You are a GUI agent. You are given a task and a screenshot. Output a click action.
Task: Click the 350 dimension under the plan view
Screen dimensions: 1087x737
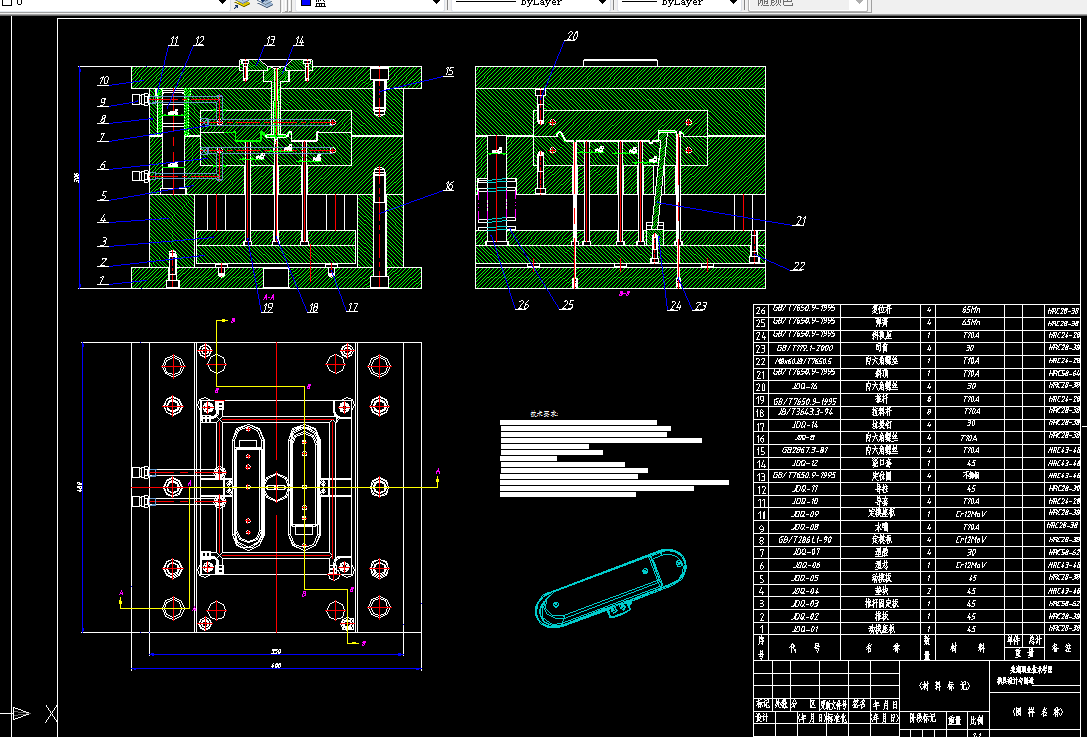pyautogui.click(x=276, y=652)
